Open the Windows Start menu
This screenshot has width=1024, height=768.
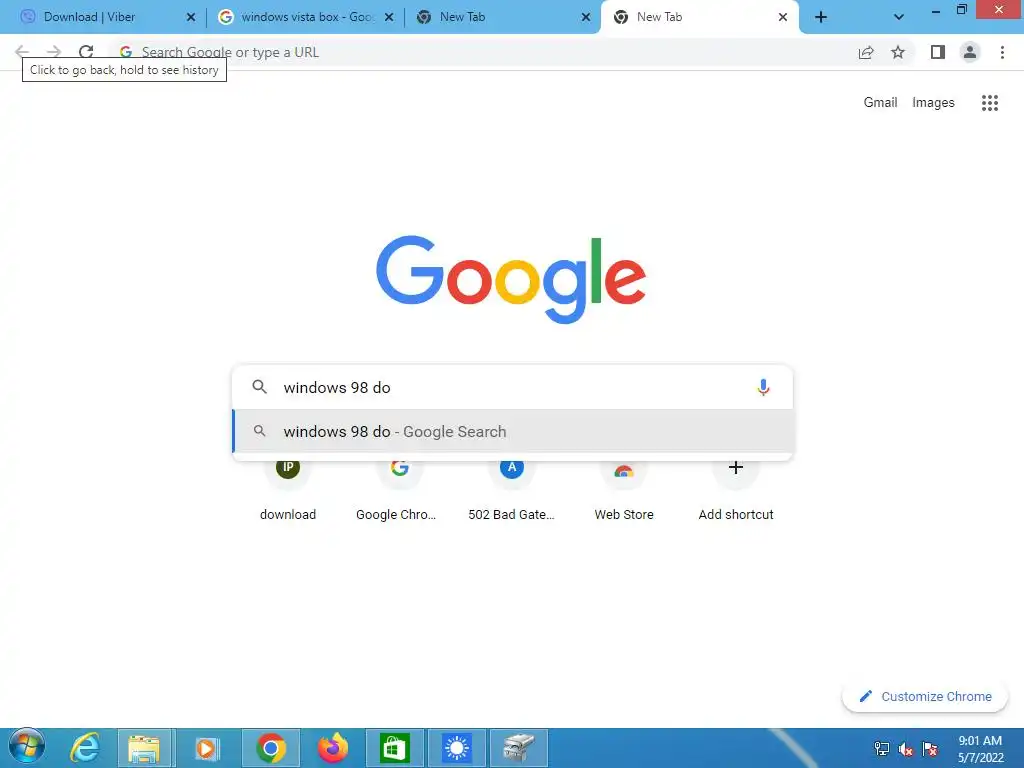pyautogui.click(x=27, y=747)
